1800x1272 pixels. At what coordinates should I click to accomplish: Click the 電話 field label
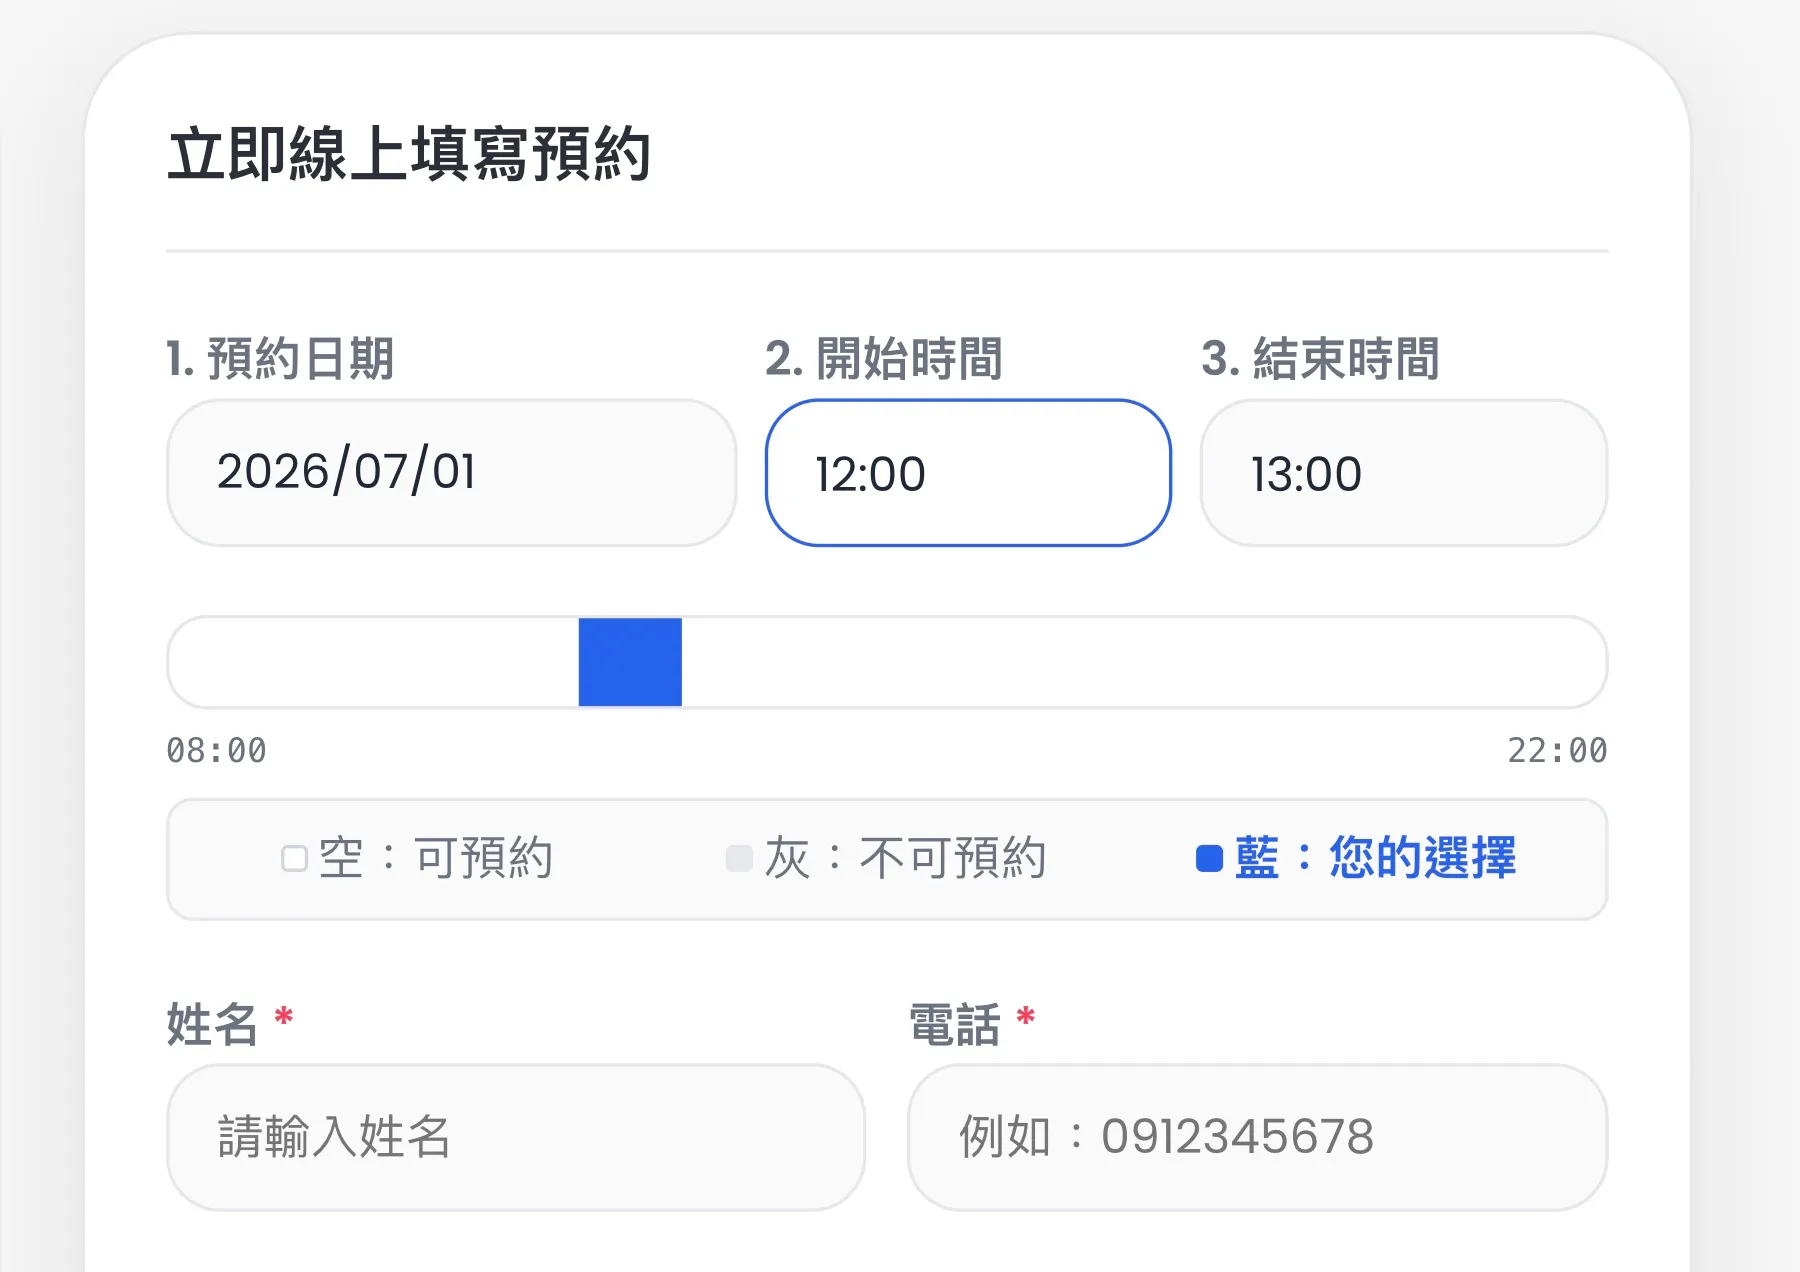954,1024
